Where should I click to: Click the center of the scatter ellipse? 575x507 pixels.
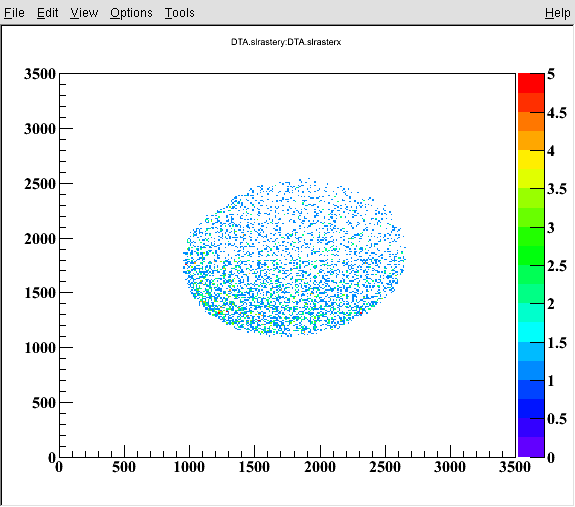[294, 257]
